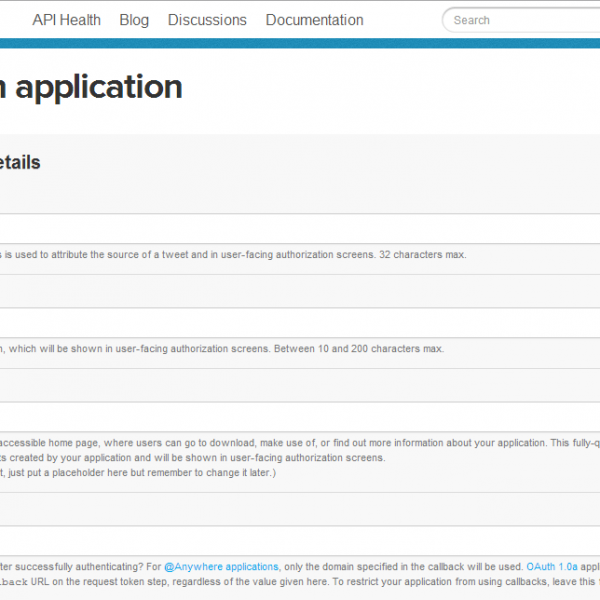Follow the @Anywhere applications link
The height and width of the screenshot is (600, 600).
221,567
